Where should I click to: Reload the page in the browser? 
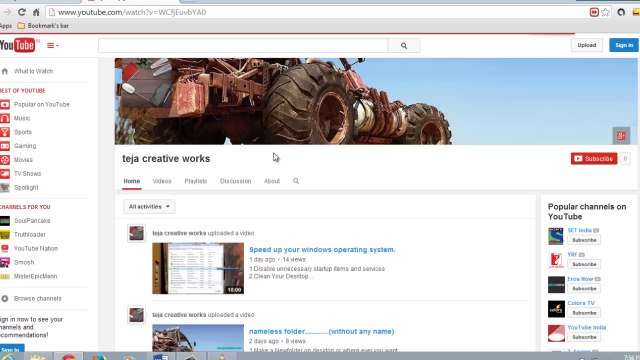pyautogui.click(x=22, y=12)
